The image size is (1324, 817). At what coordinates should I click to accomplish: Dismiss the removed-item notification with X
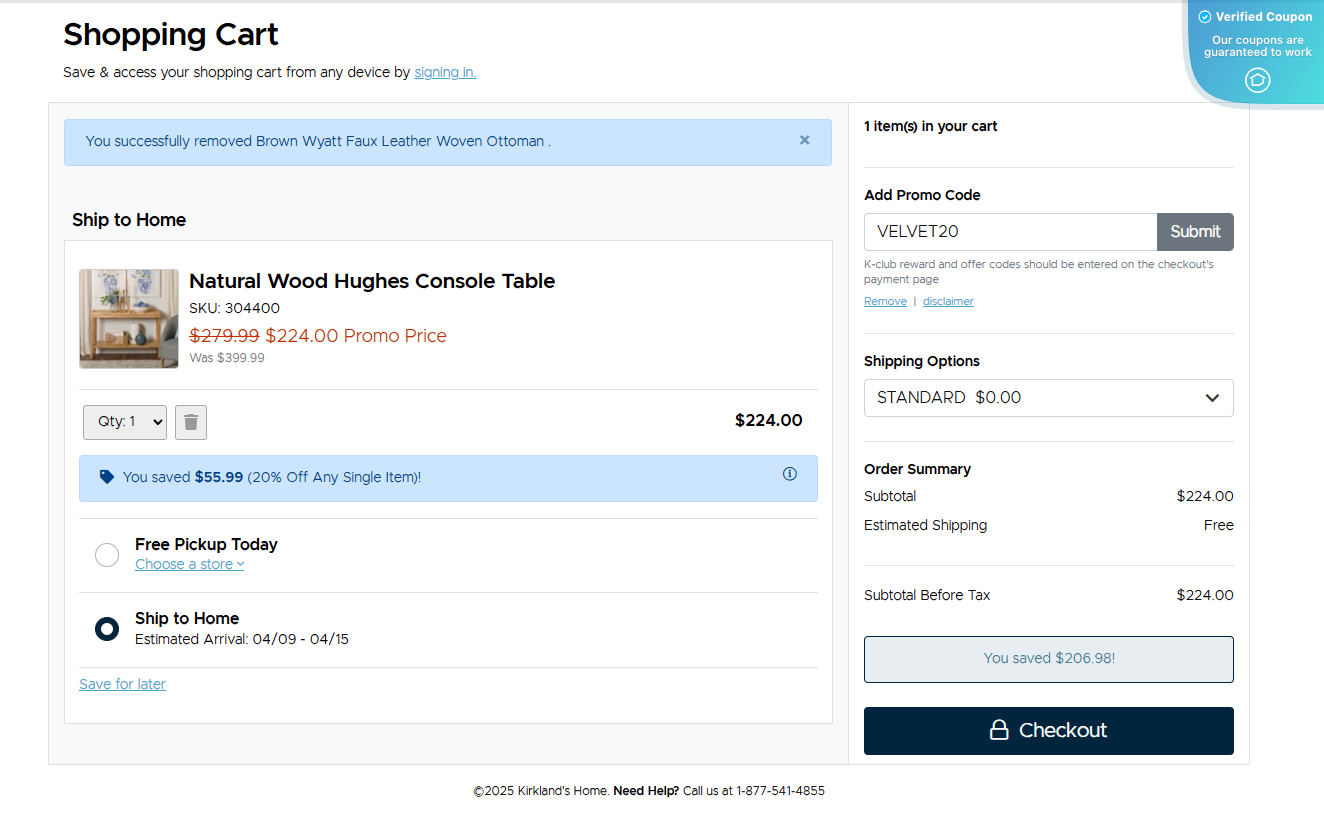804,141
